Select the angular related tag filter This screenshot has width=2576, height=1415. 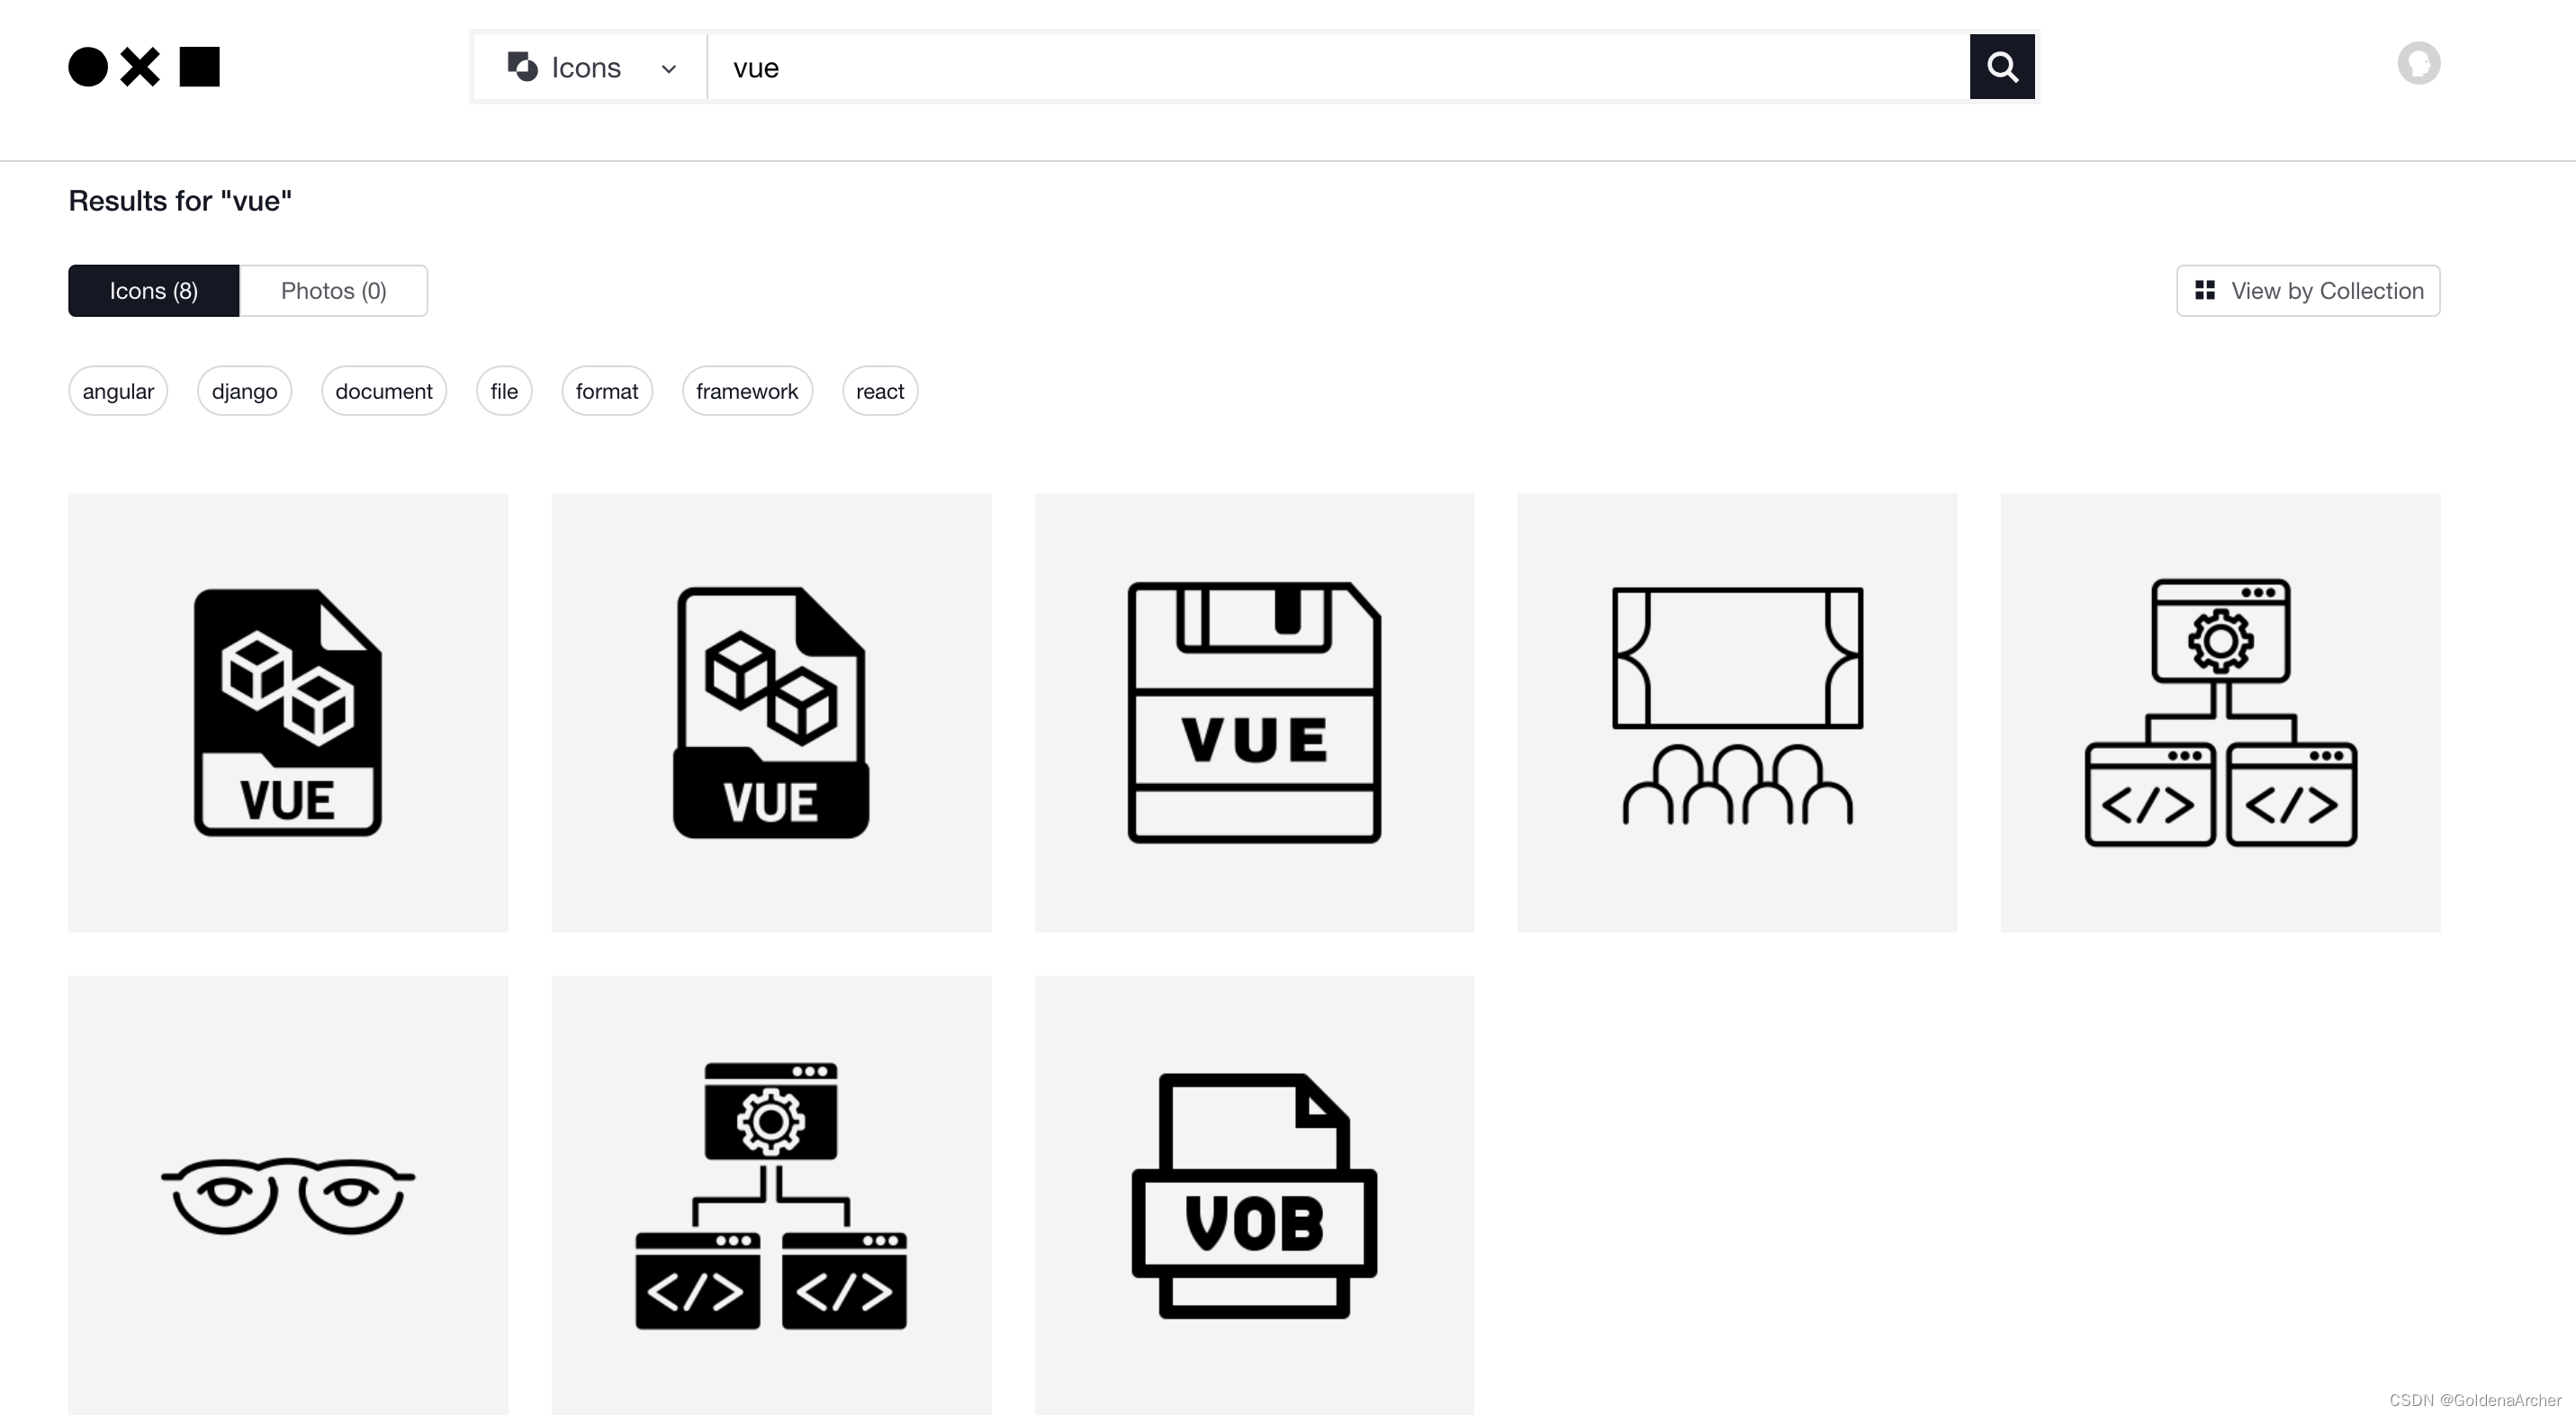click(117, 391)
